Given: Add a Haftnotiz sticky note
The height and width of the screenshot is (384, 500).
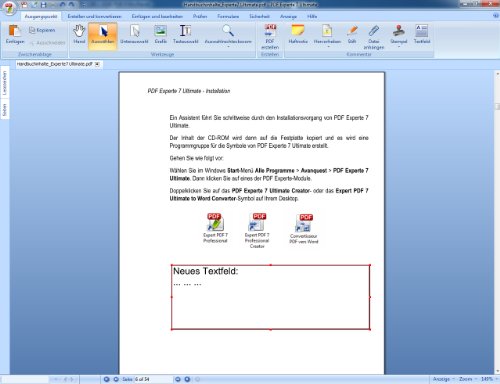Looking at the screenshot, I should [x=298, y=35].
